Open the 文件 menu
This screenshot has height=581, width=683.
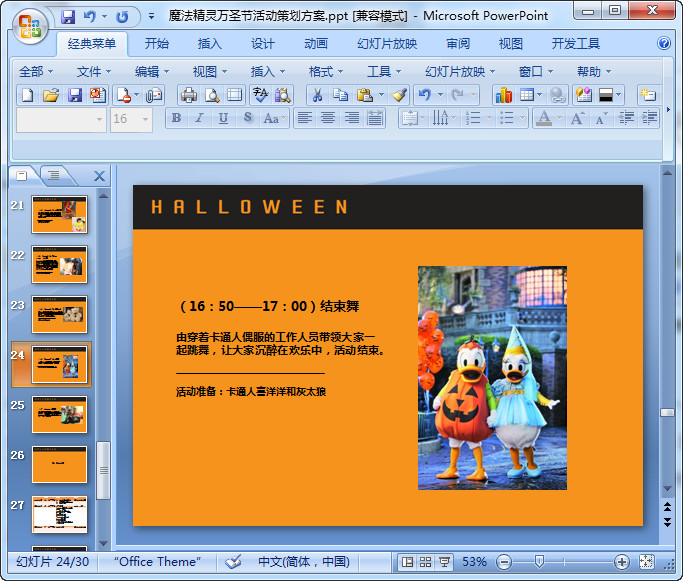[x=94, y=71]
